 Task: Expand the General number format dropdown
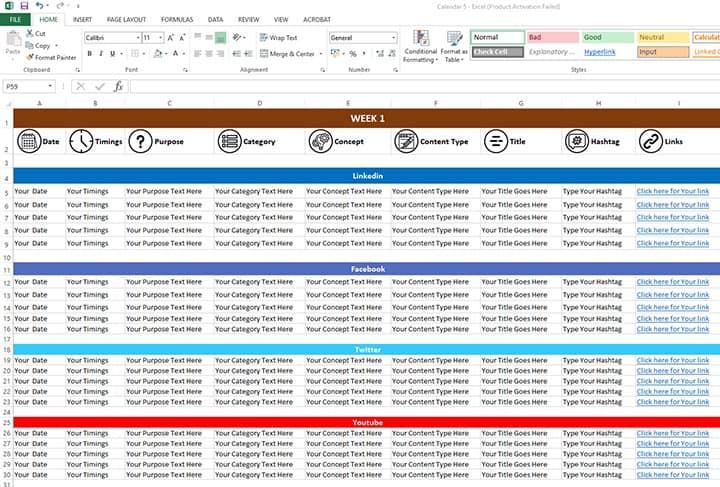pos(393,37)
